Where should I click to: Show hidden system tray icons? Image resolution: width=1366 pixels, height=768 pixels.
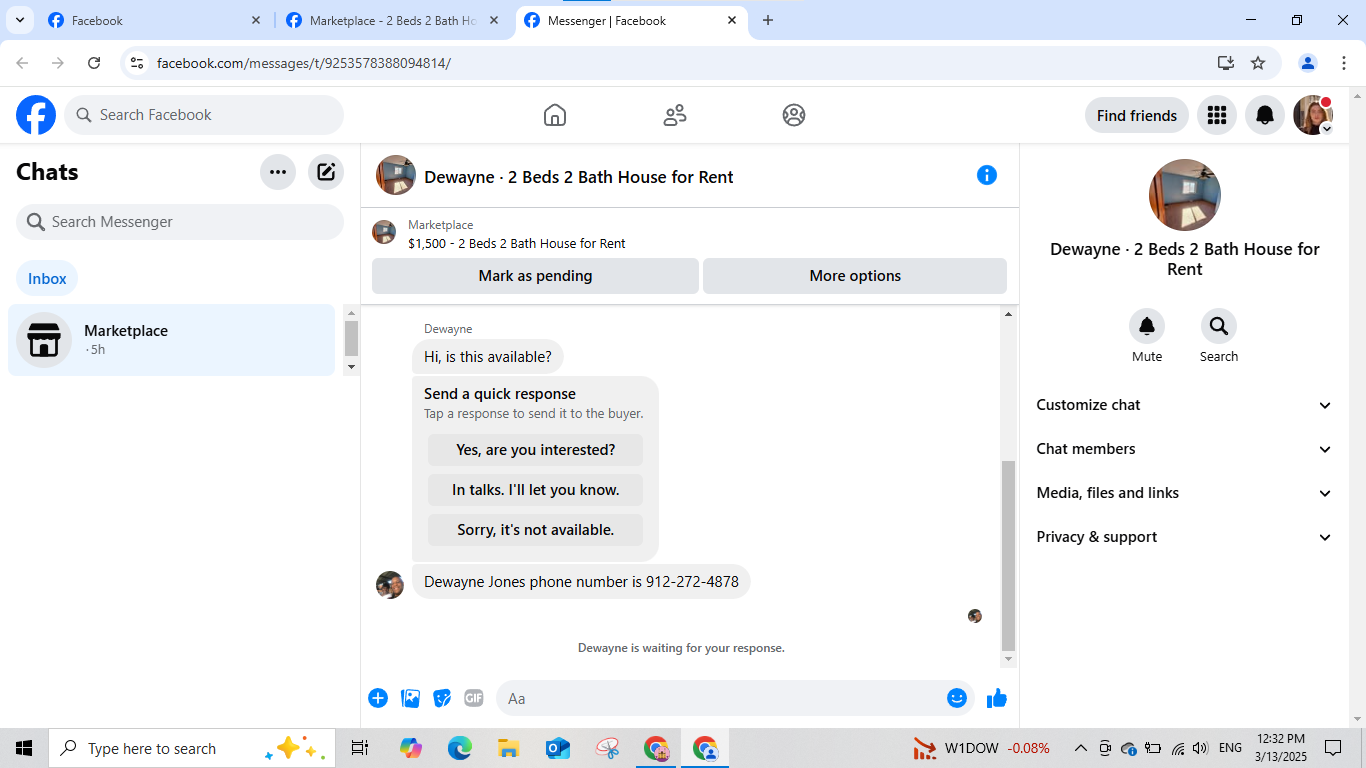tap(1080, 748)
